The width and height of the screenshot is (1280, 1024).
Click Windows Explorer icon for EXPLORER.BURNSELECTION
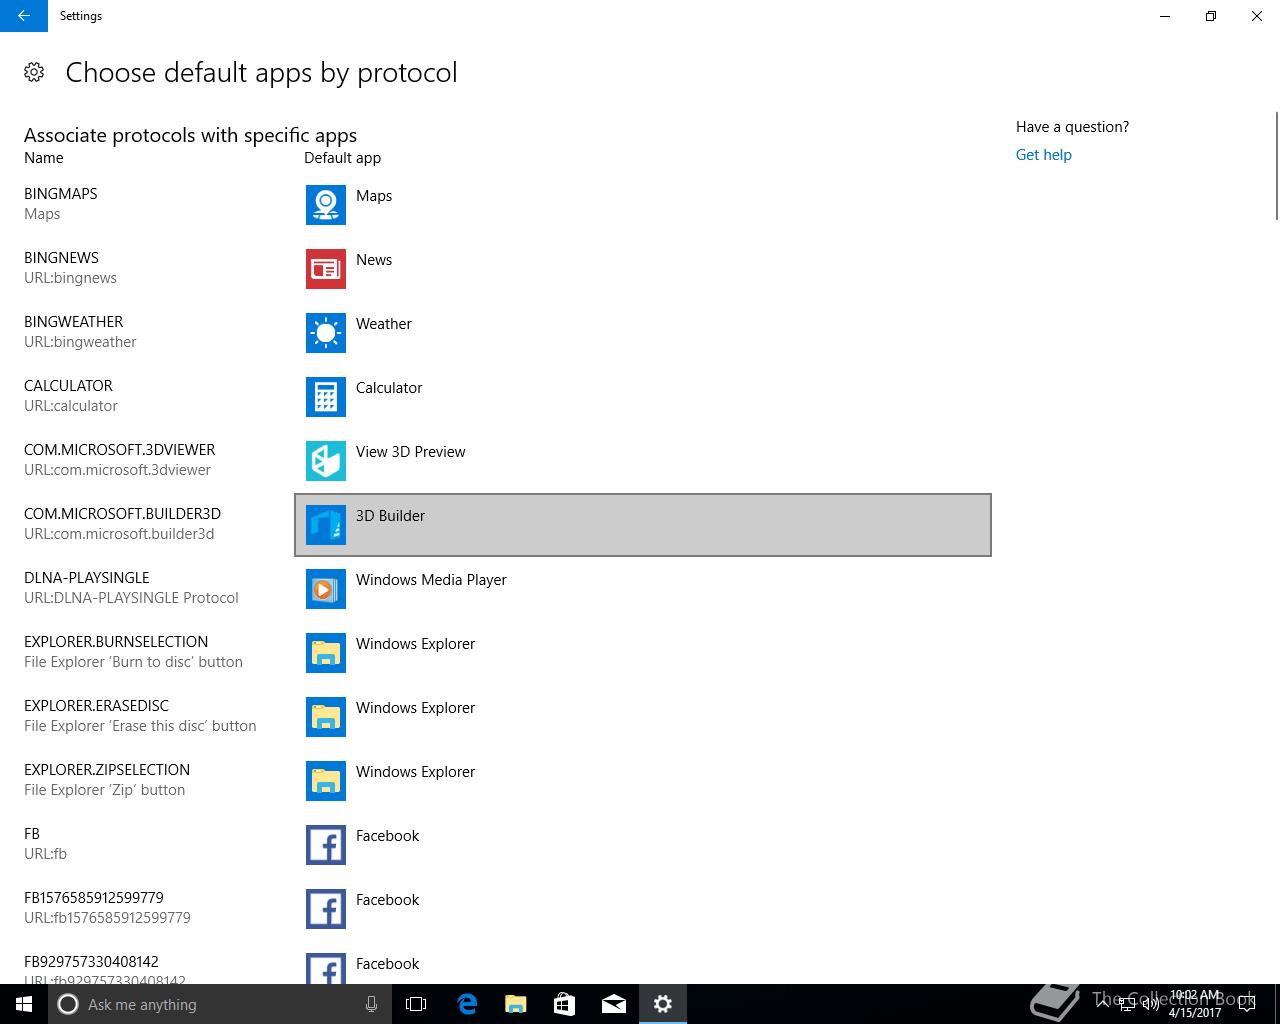click(326, 653)
